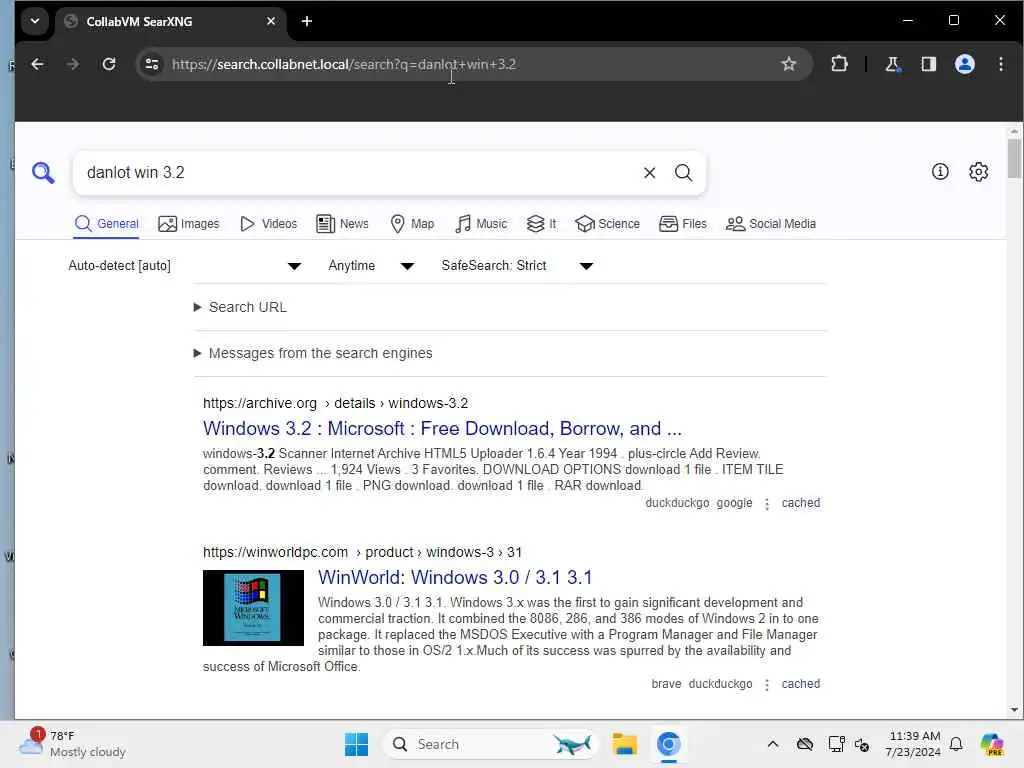Open File Explorer from the taskbar
The image size is (1024, 768).
(x=624, y=744)
